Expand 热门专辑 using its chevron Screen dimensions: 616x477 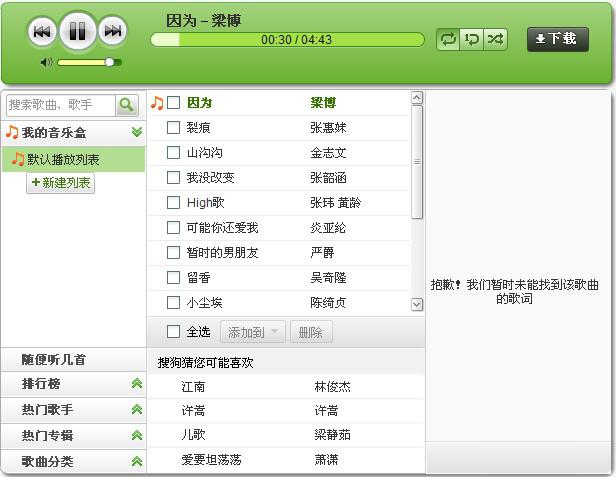coord(137,435)
